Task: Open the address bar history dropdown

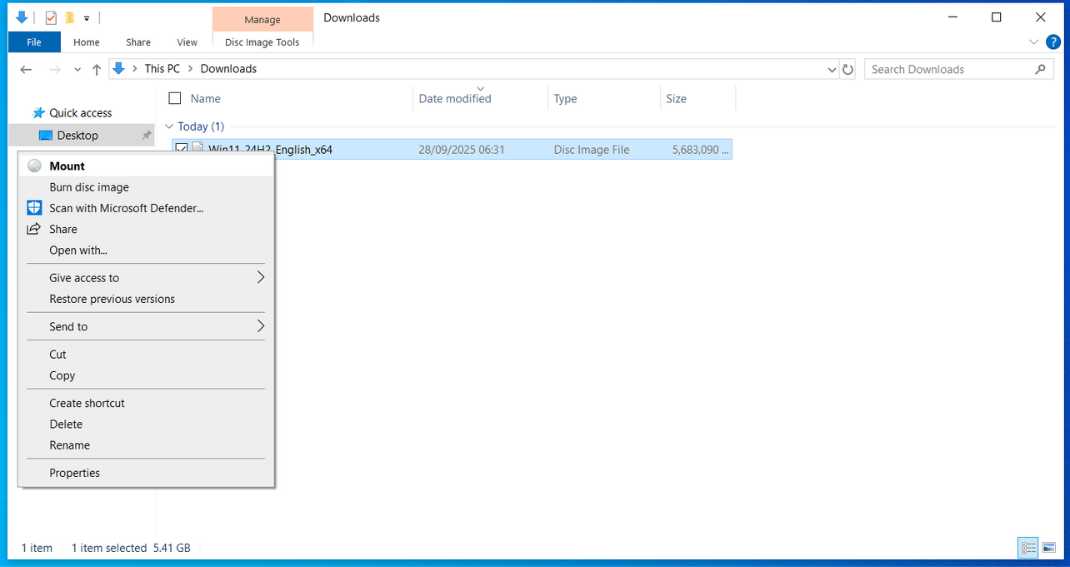Action: click(832, 69)
